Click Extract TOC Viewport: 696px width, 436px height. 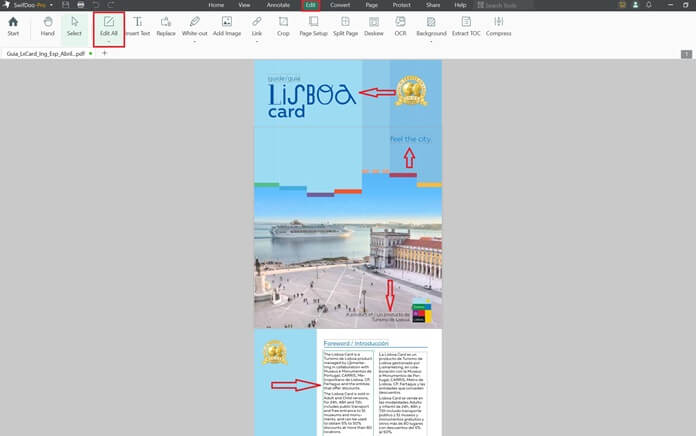click(x=466, y=26)
